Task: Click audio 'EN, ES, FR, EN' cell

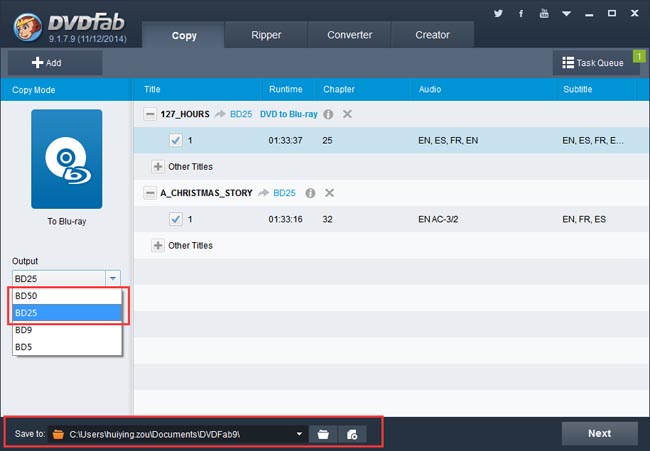Action: (x=448, y=141)
